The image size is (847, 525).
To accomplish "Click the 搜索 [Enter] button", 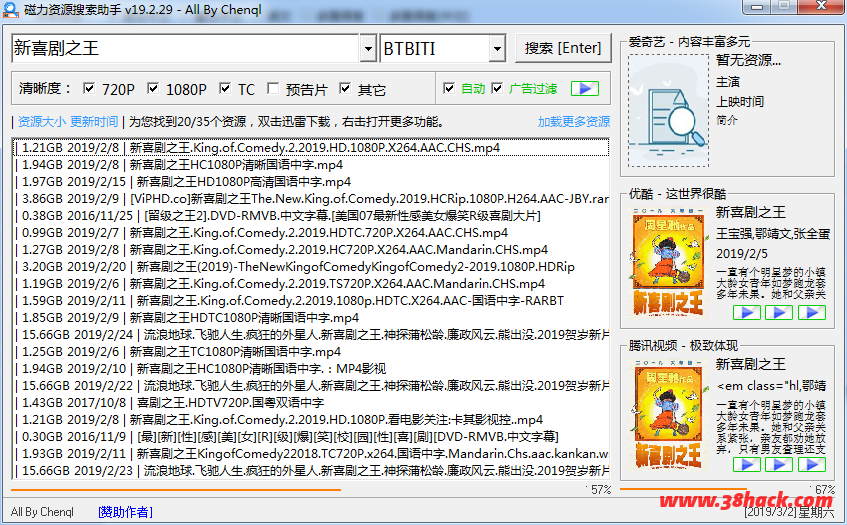I will [x=563, y=48].
